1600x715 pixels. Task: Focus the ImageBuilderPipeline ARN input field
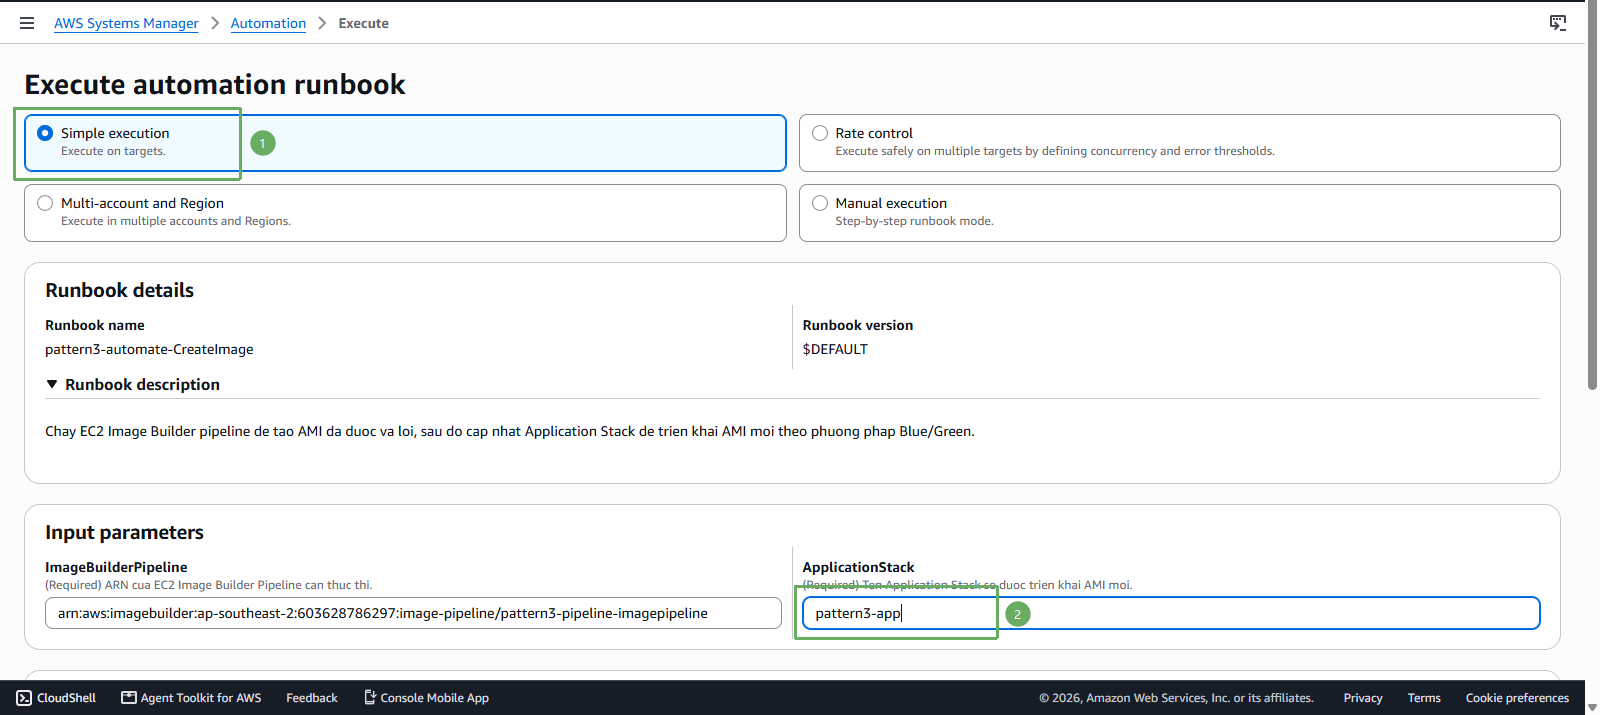click(413, 613)
